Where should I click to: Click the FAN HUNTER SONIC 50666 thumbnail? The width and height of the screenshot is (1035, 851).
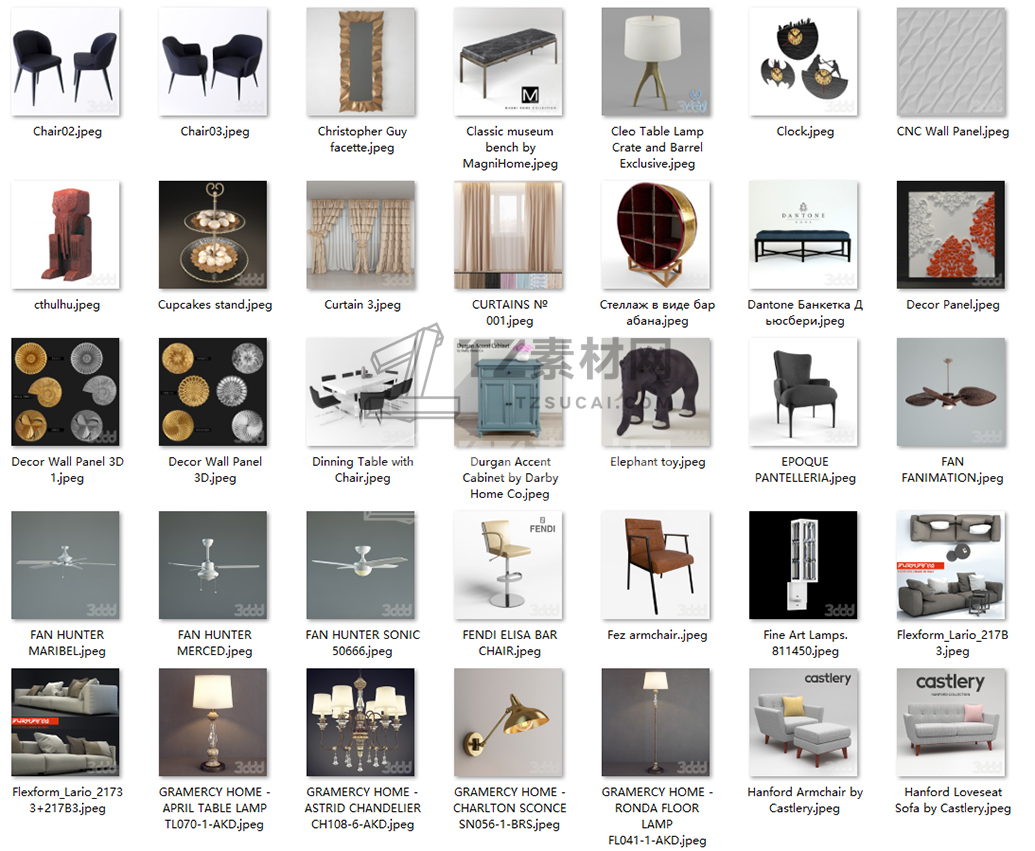pyautogui.click(x=360, y=564)
